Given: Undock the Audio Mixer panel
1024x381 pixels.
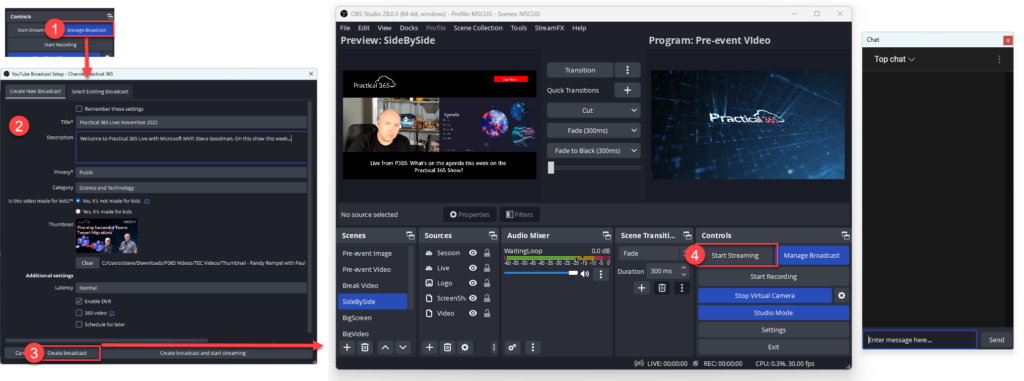Looking at the screenshot, I should pos(606,235).
